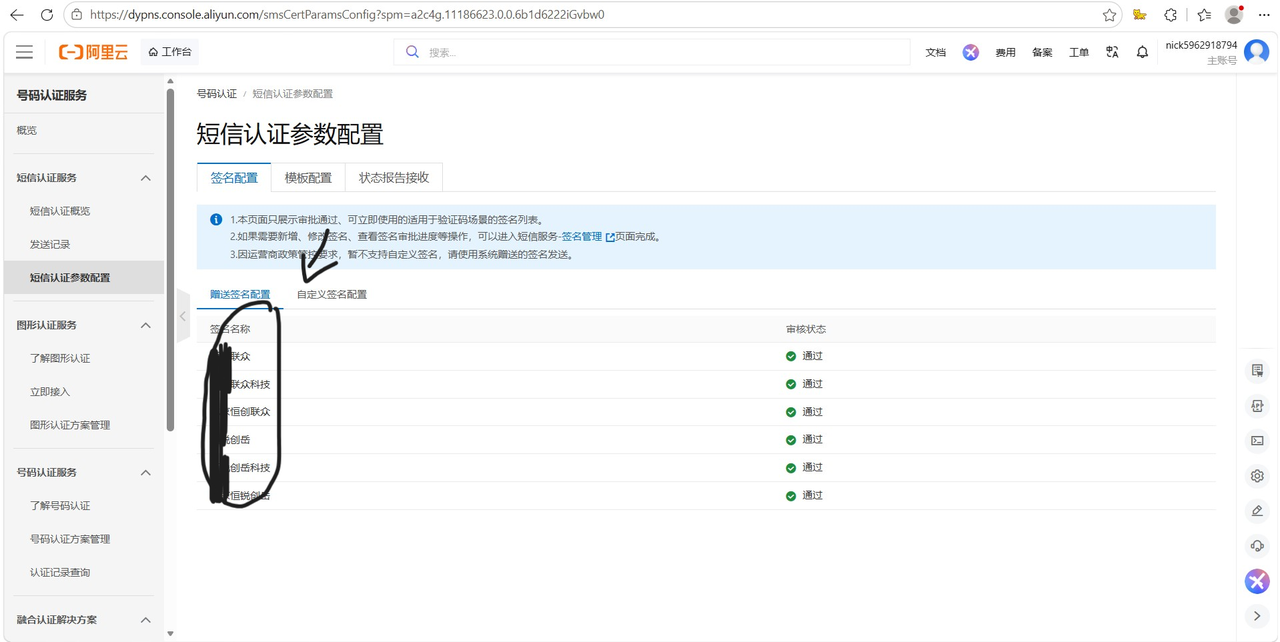Open 认证记录查询 in the sidebar
Image resolution: width=1280 pixels, height=642 pixels.
pos(60,572)
